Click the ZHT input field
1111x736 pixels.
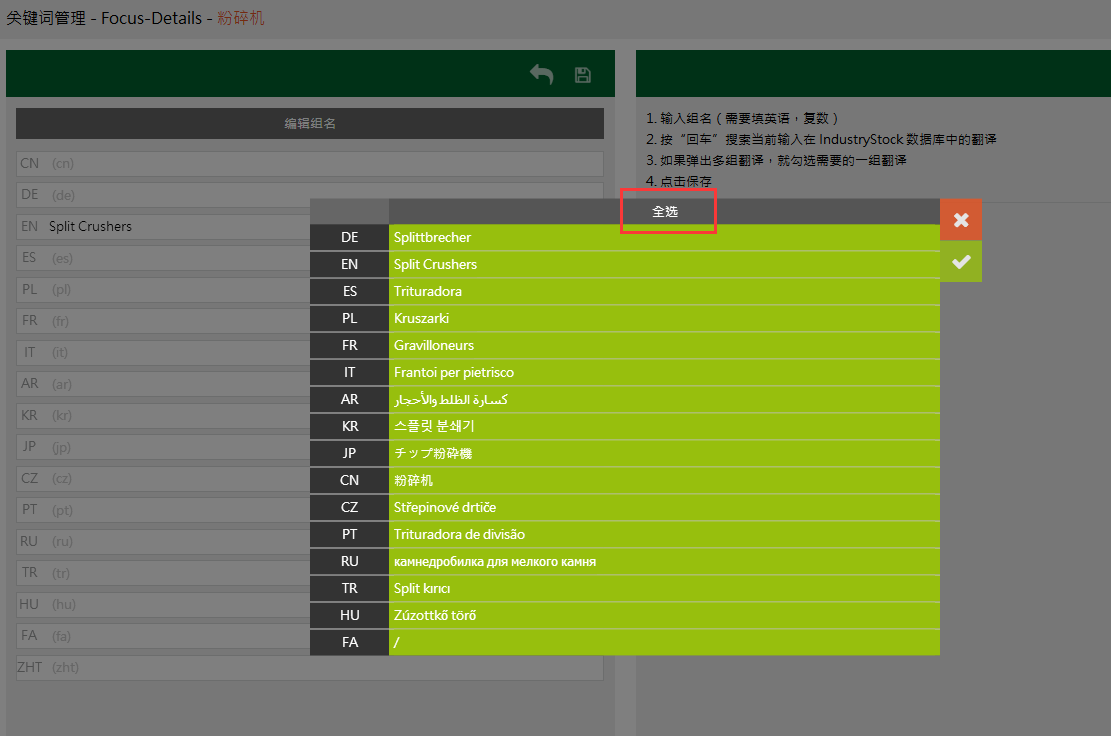coord(310,668)
